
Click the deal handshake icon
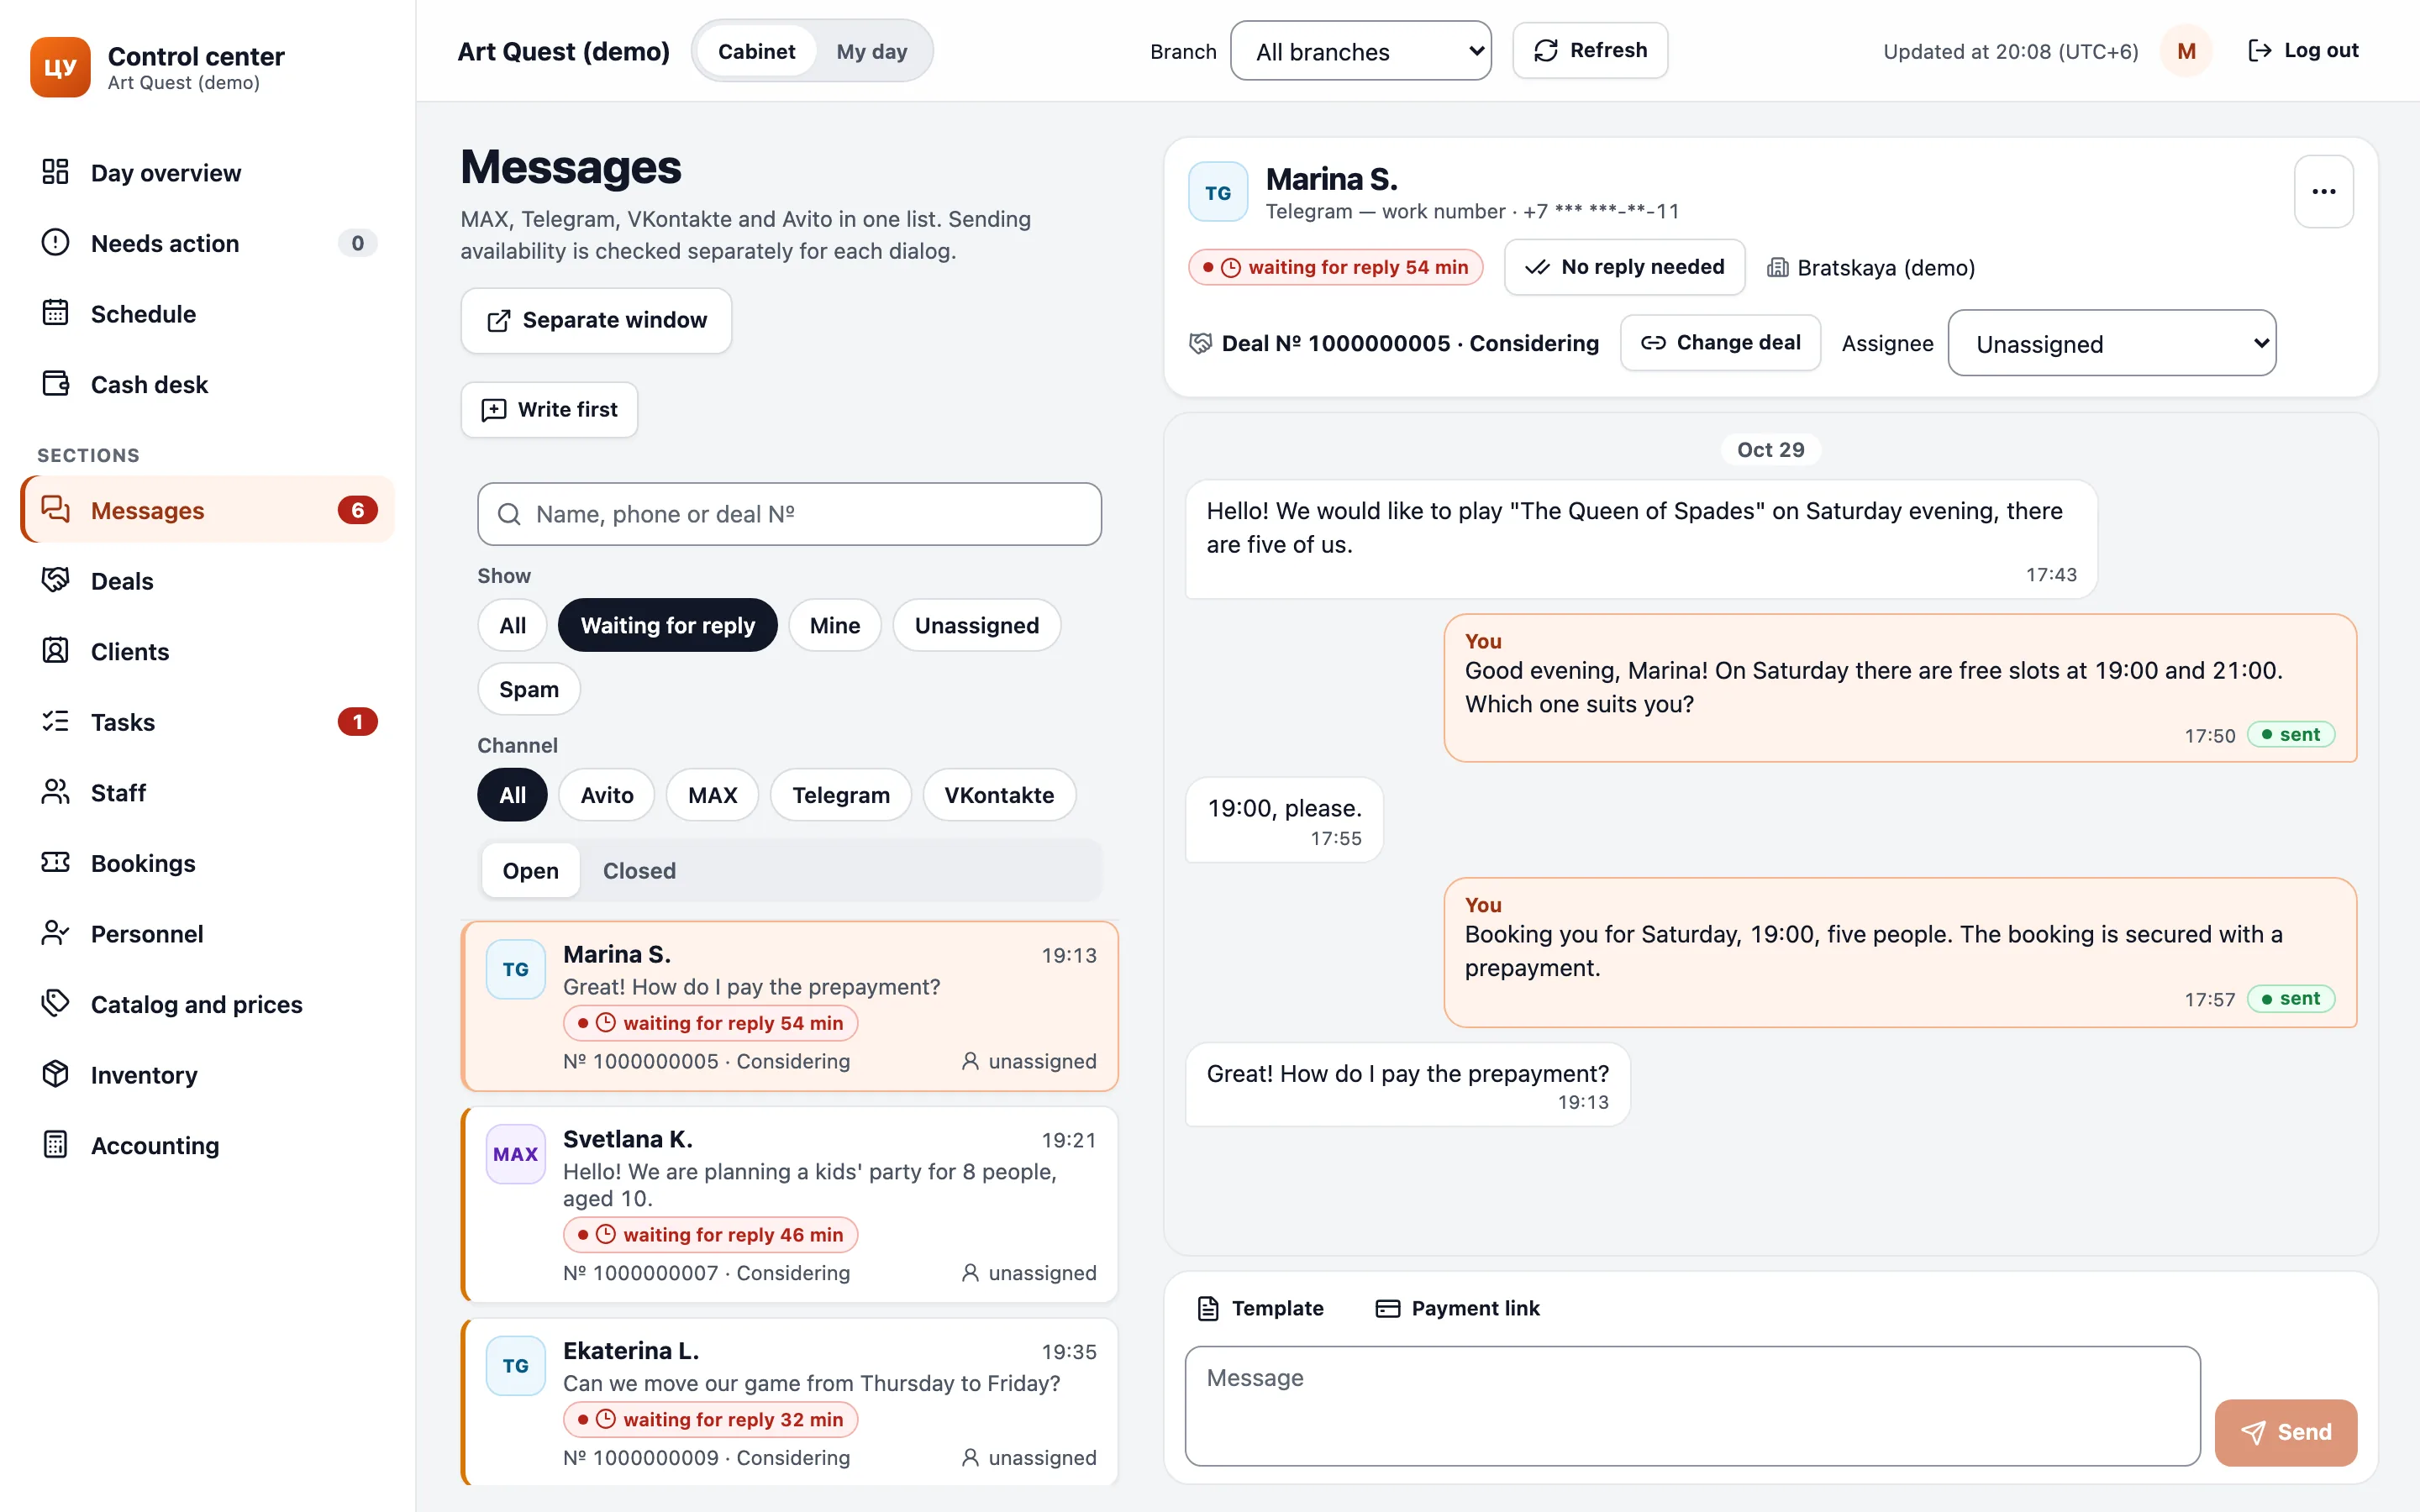point(1200,344)
